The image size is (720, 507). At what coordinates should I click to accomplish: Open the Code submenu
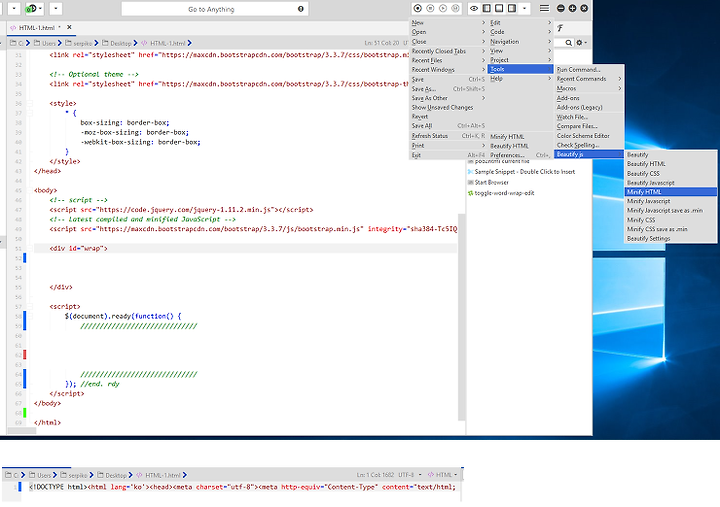tap(520, 32)
